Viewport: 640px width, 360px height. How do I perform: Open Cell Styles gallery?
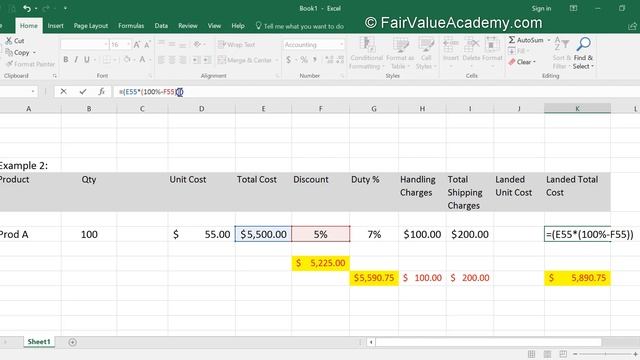point(426,53)
